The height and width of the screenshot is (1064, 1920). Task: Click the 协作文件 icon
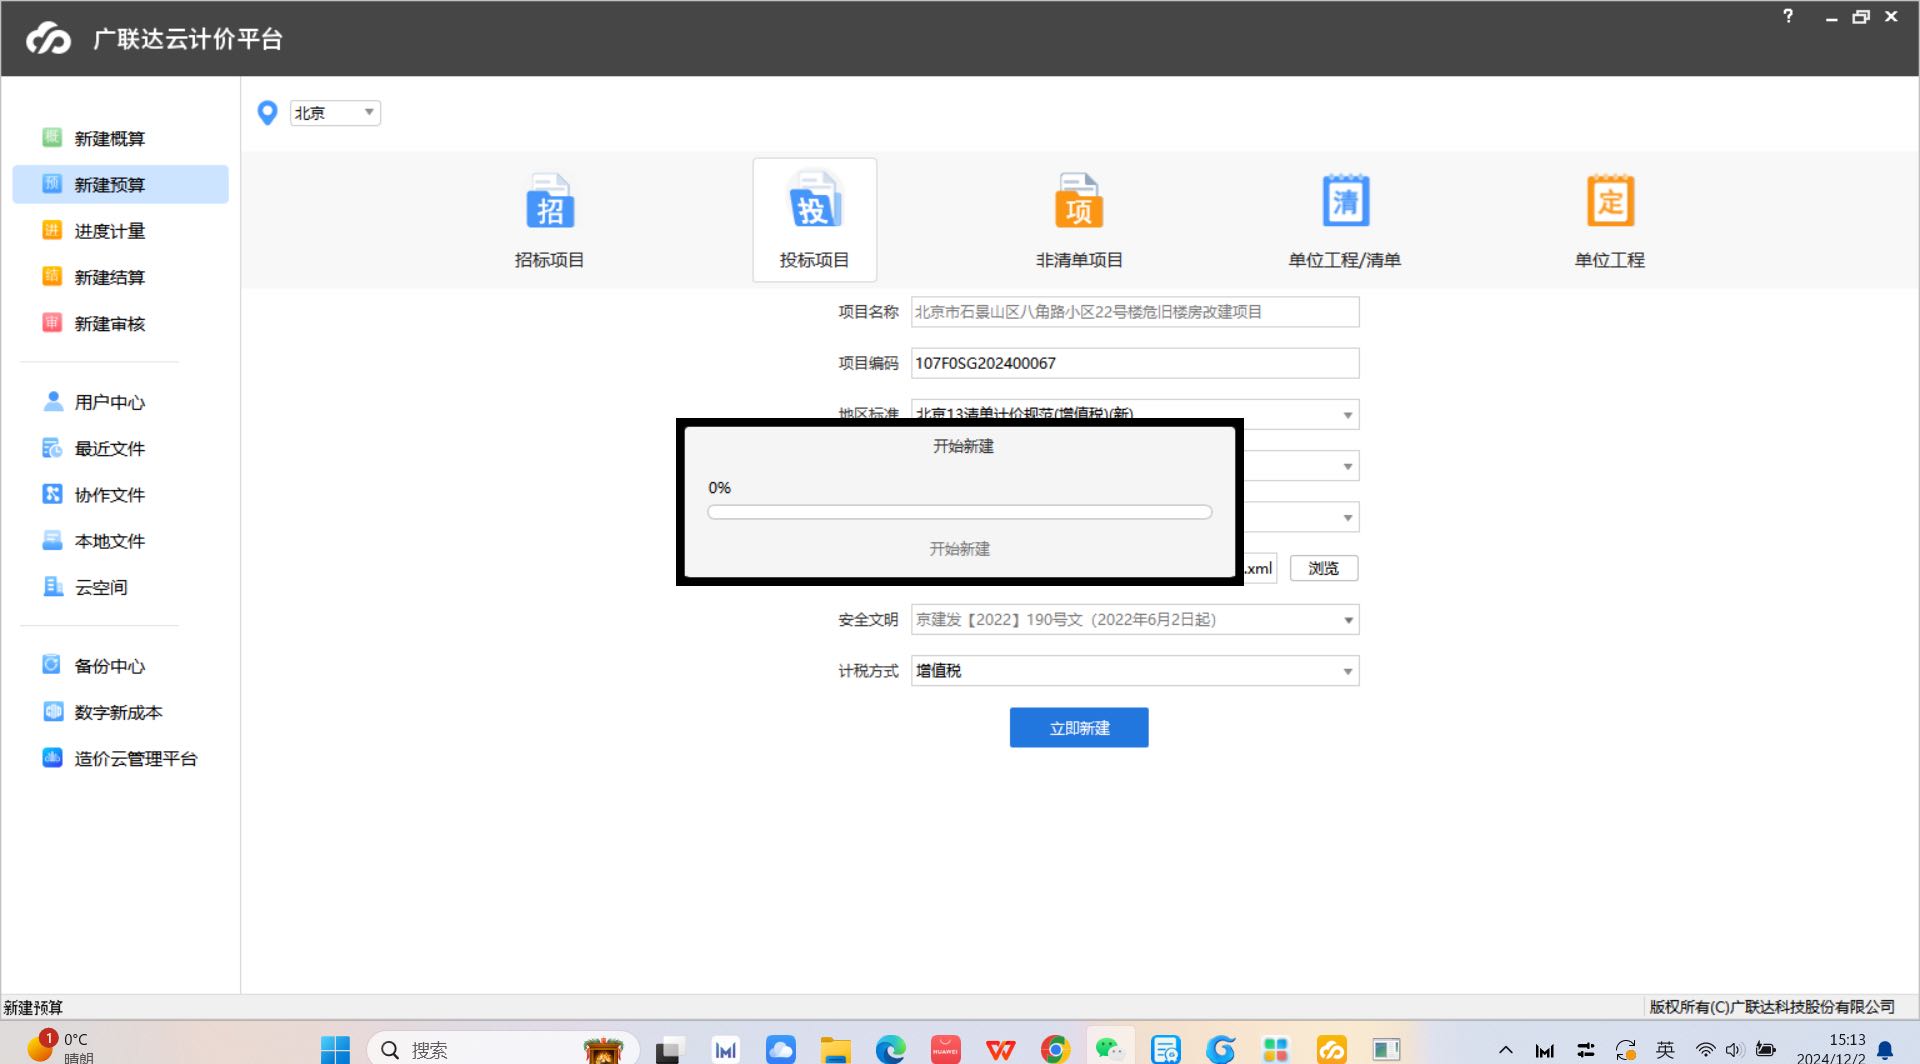(52, 494)
